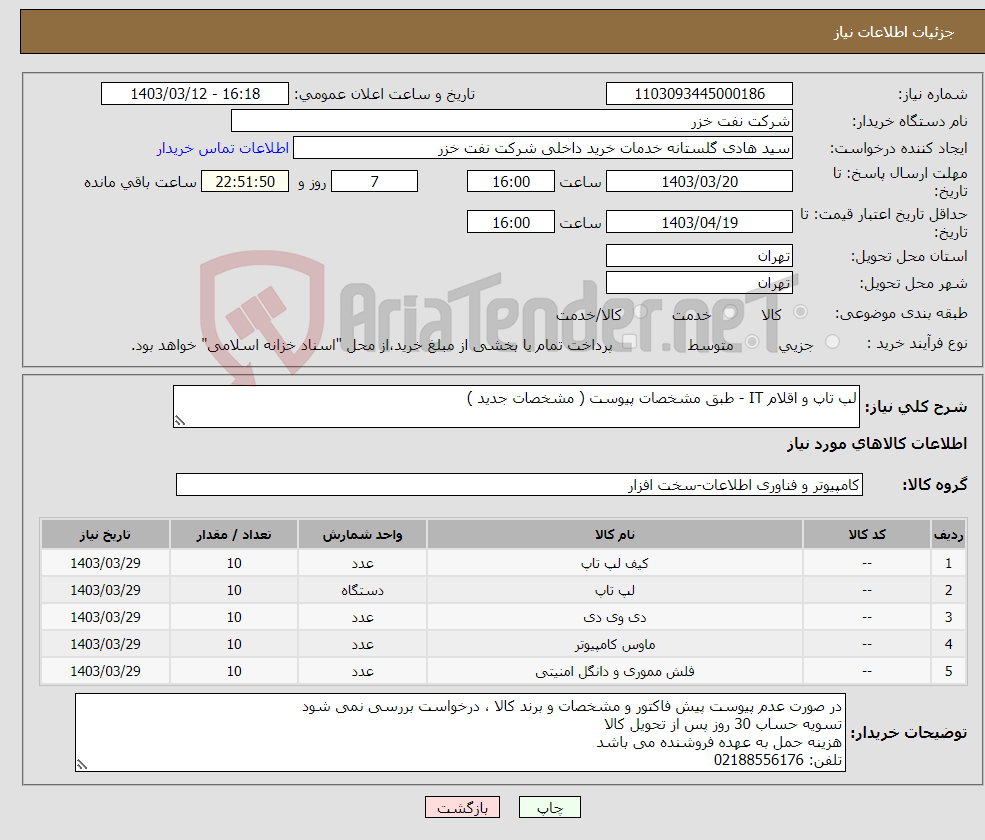Click the announcement date field 1403/03/12 - 16:18
985x840 pixels.
(195, 94)
